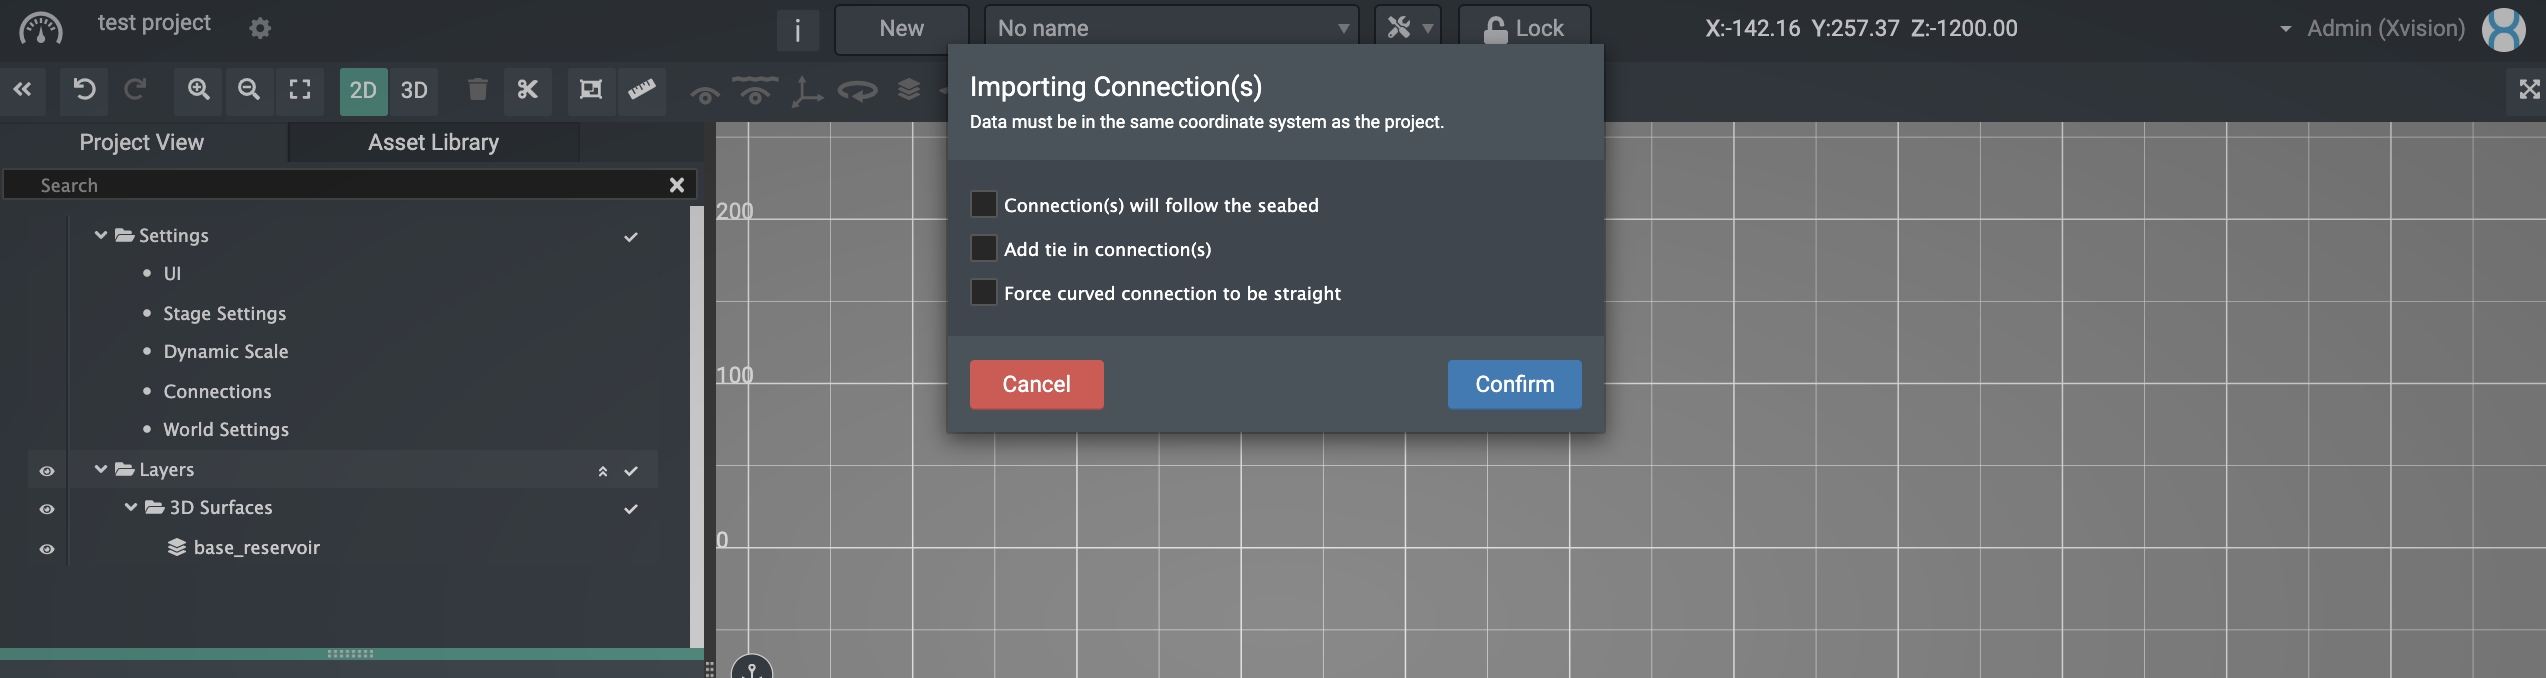Activate the area selection frame tool
Viewport: 2546px width, 678px height.
(x=591, y=90)
